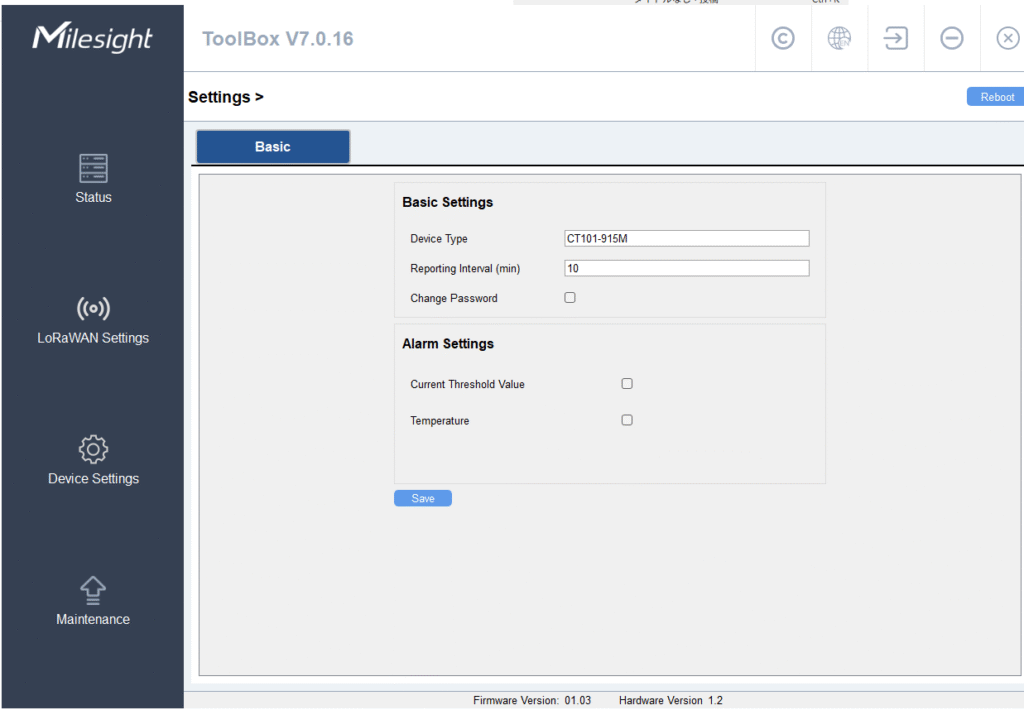Switch to the Basic tab
The width and height of the screenshot is (1024, 710).
point(272,146)
